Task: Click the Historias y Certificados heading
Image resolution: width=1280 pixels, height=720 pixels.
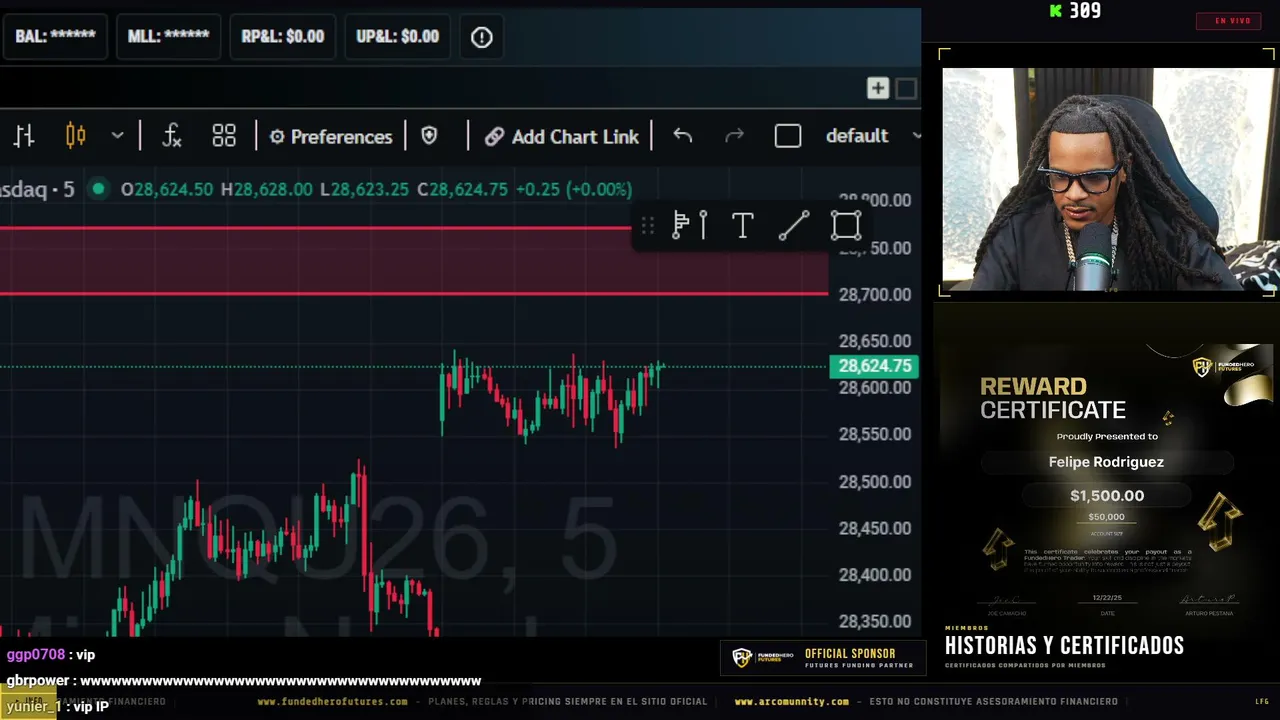Action: click(x=1064, y=646)
